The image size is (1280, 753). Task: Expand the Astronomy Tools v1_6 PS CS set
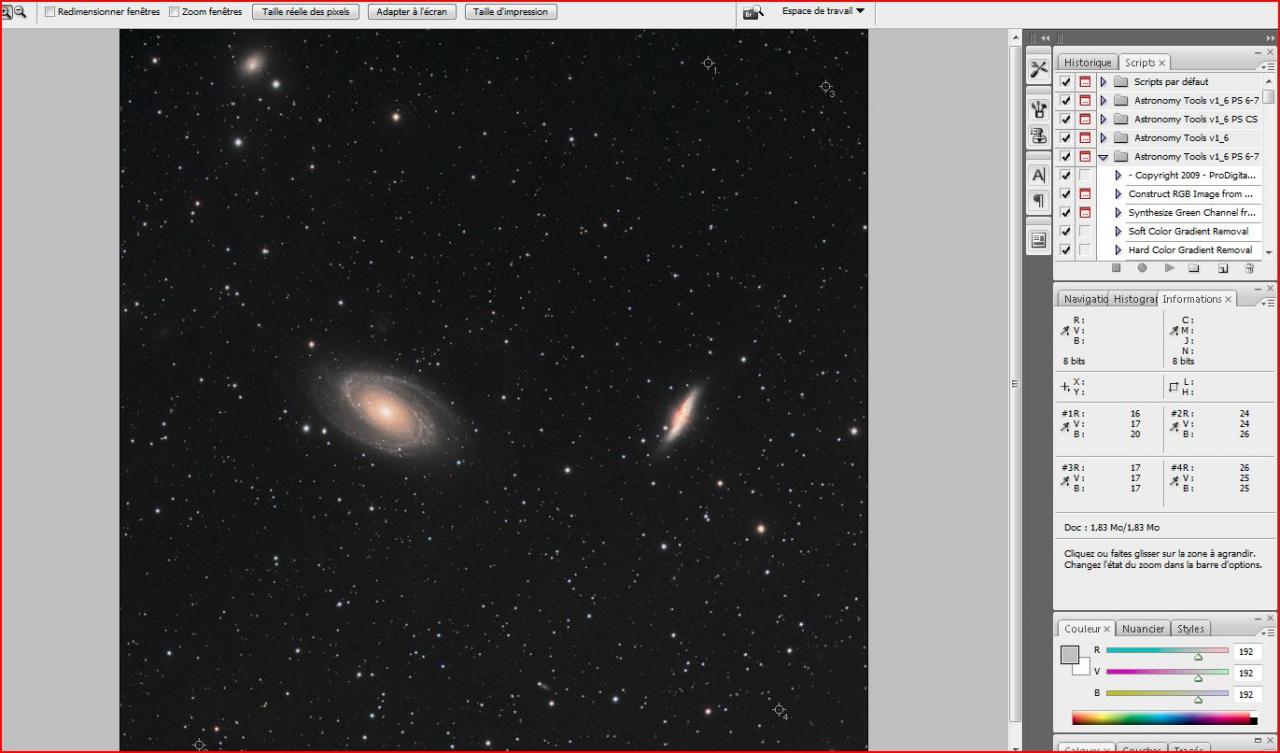tap(1103, 119)
